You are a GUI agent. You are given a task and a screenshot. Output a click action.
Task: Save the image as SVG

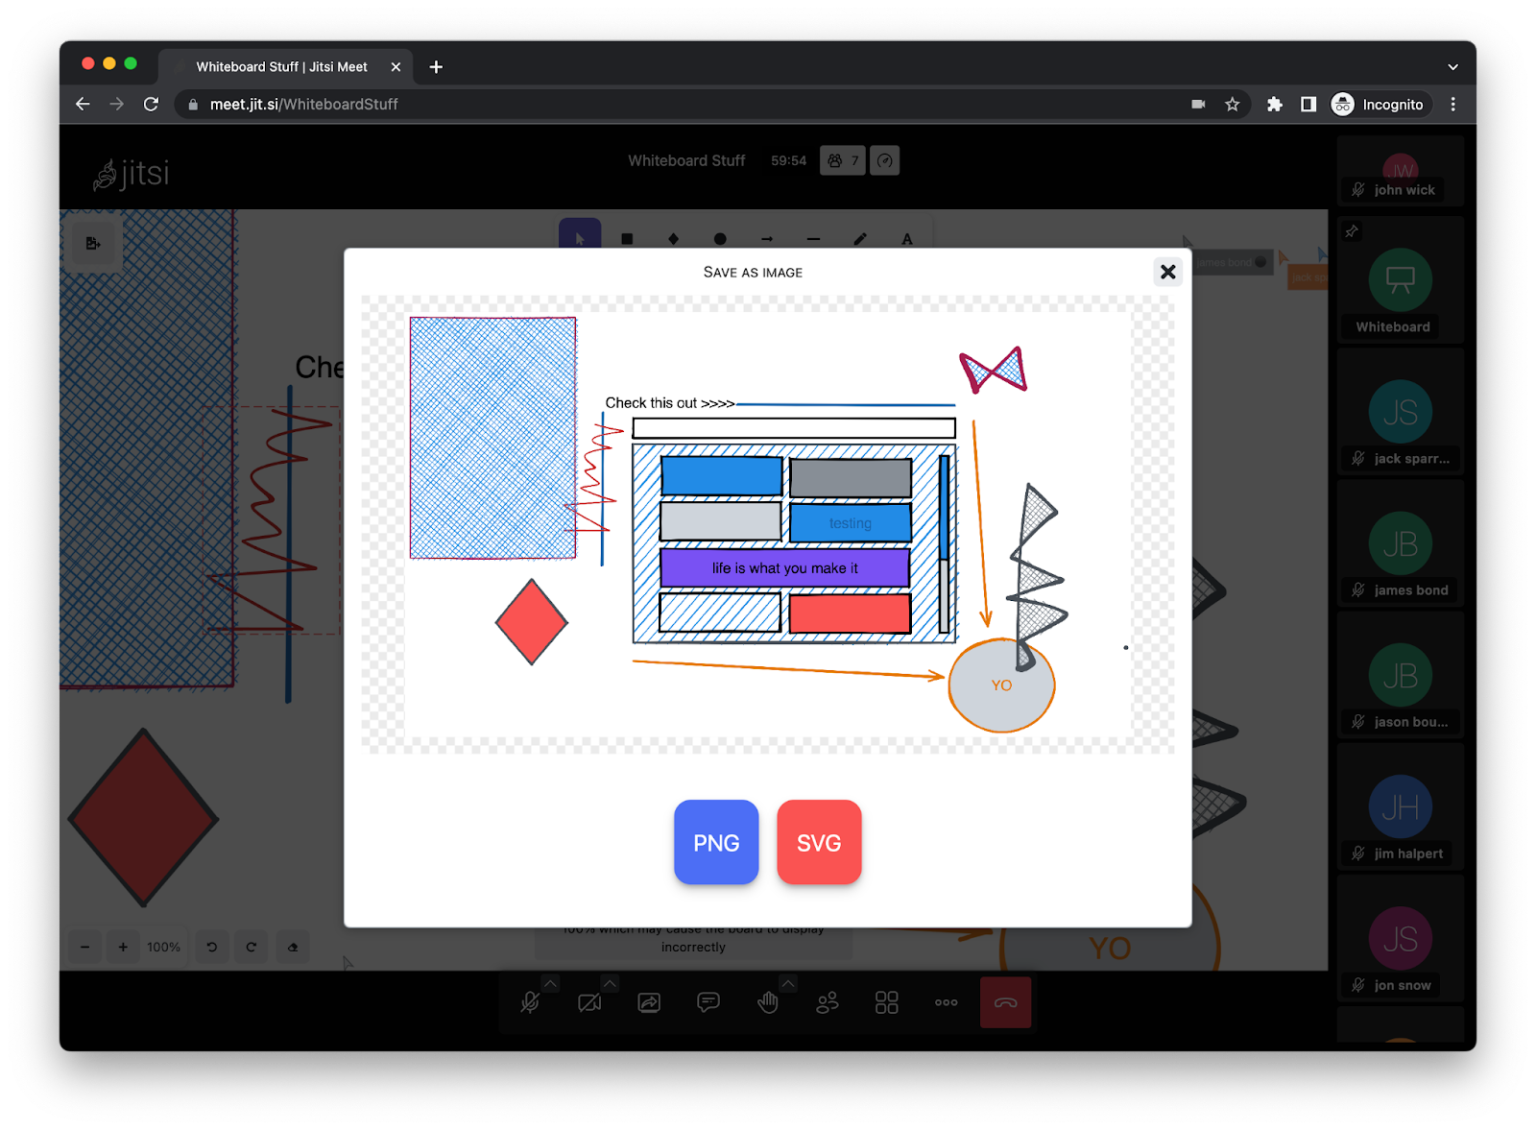pyautogui.click(x=819, y=842)
